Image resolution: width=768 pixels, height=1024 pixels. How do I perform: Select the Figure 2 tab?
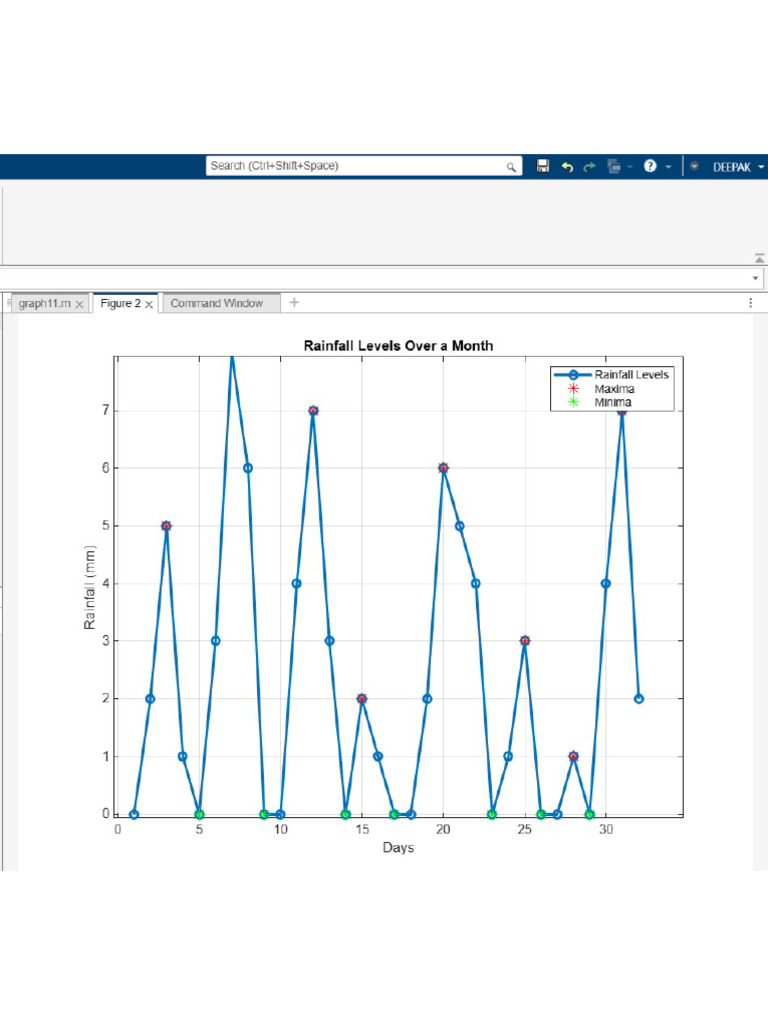120,303
